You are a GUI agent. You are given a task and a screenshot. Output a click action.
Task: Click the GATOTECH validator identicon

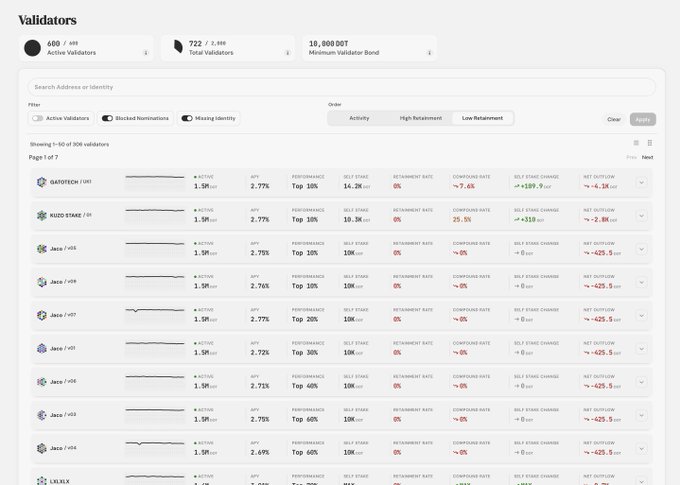click(x=42, y=182)
